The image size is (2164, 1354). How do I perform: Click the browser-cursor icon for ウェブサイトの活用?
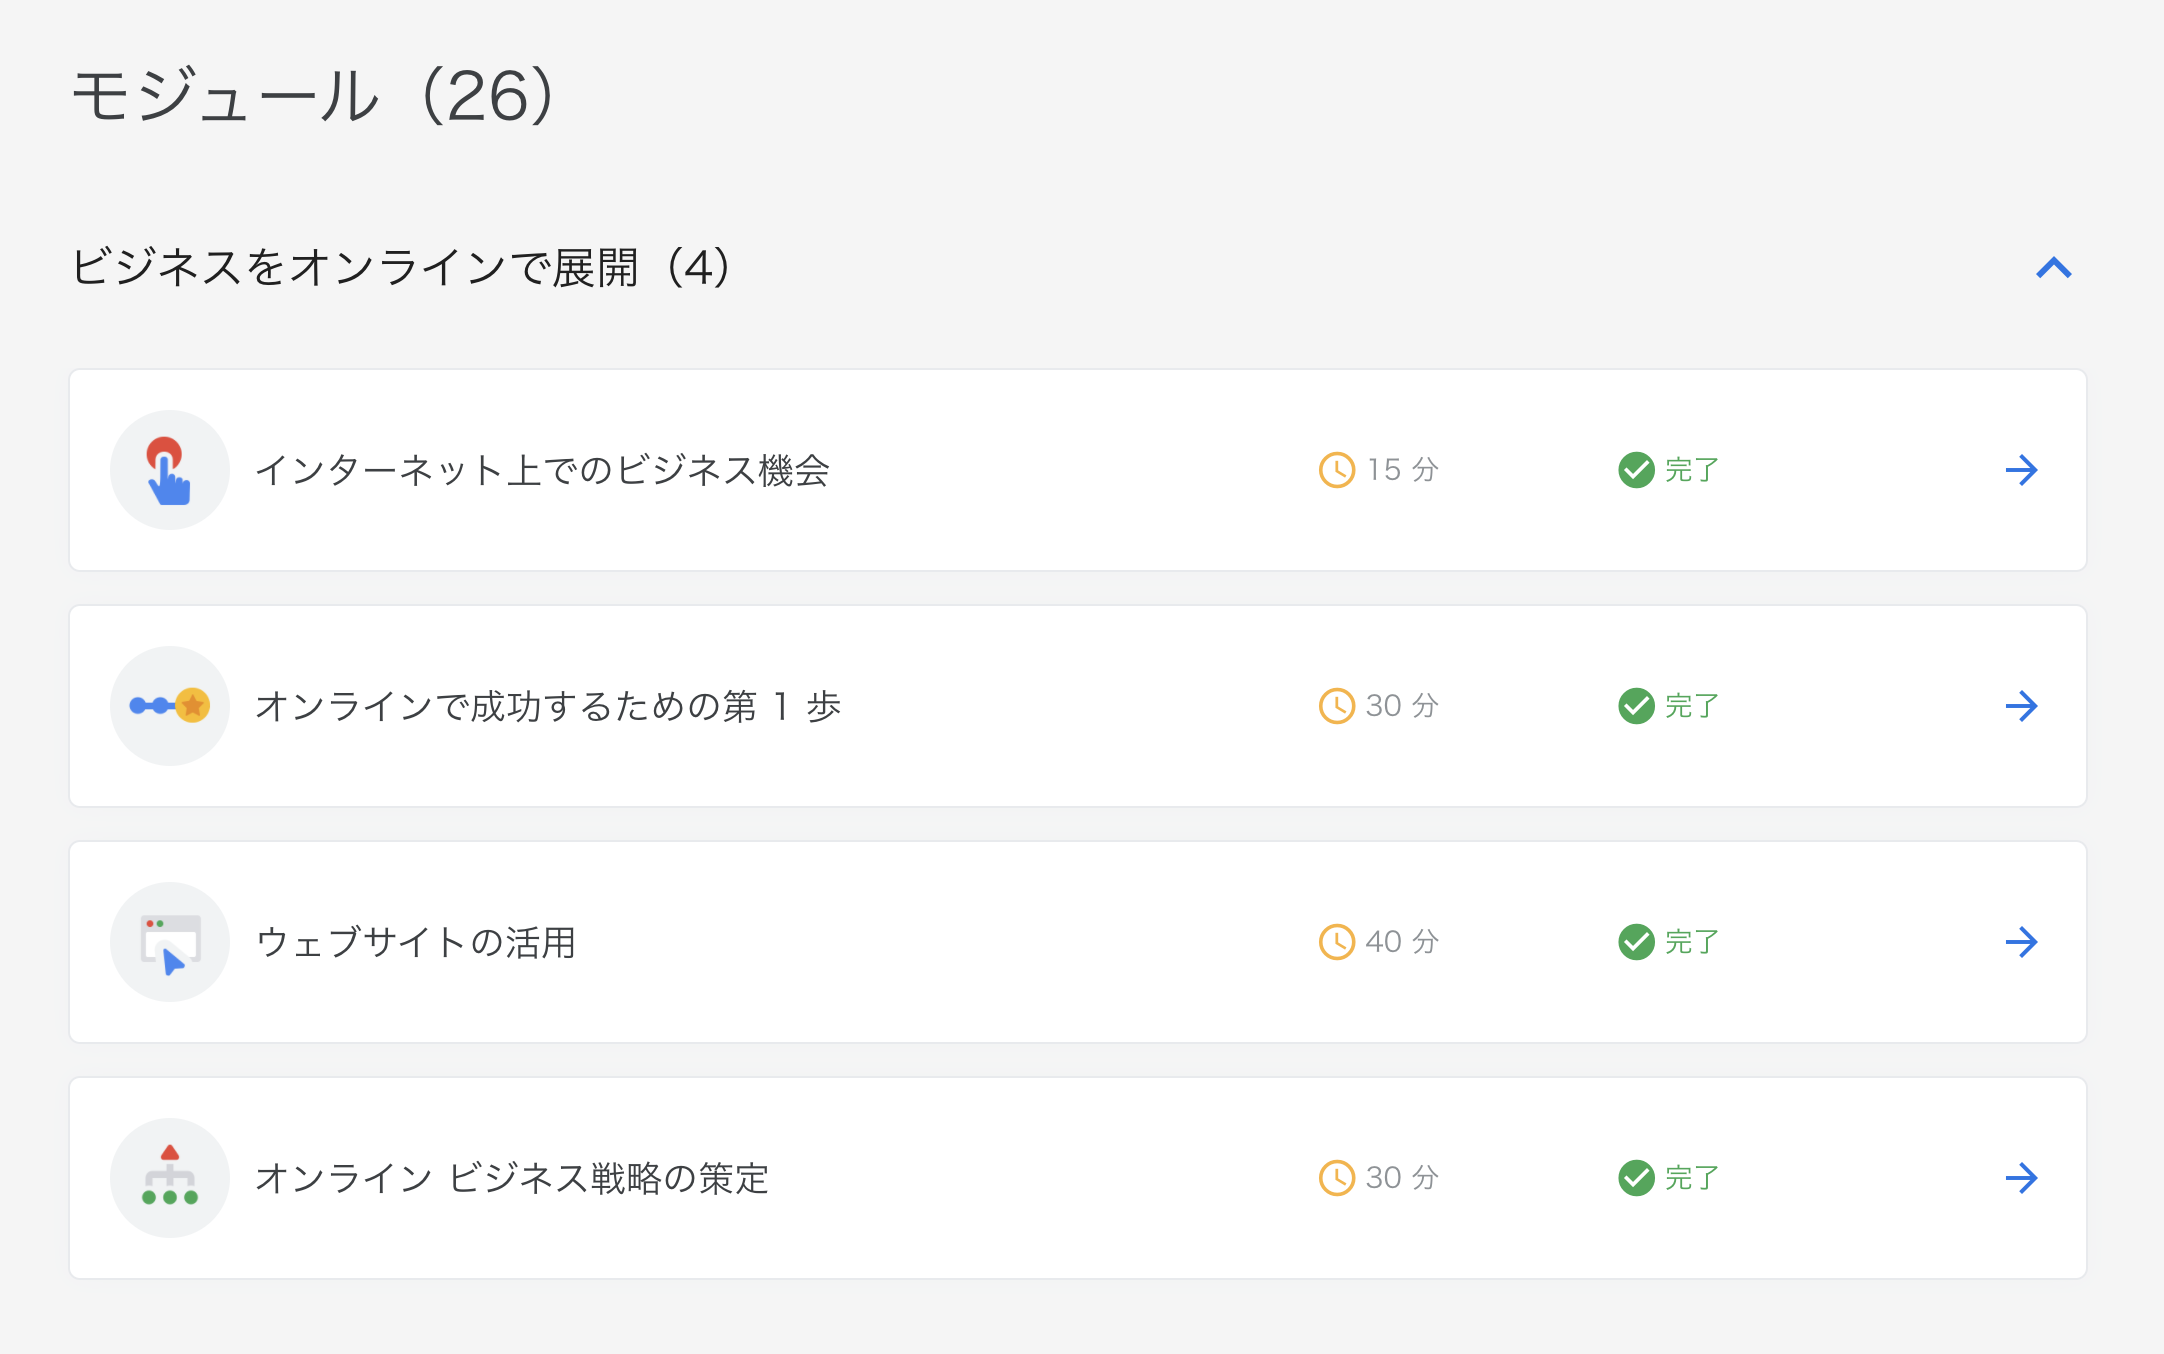pos(169,942)
